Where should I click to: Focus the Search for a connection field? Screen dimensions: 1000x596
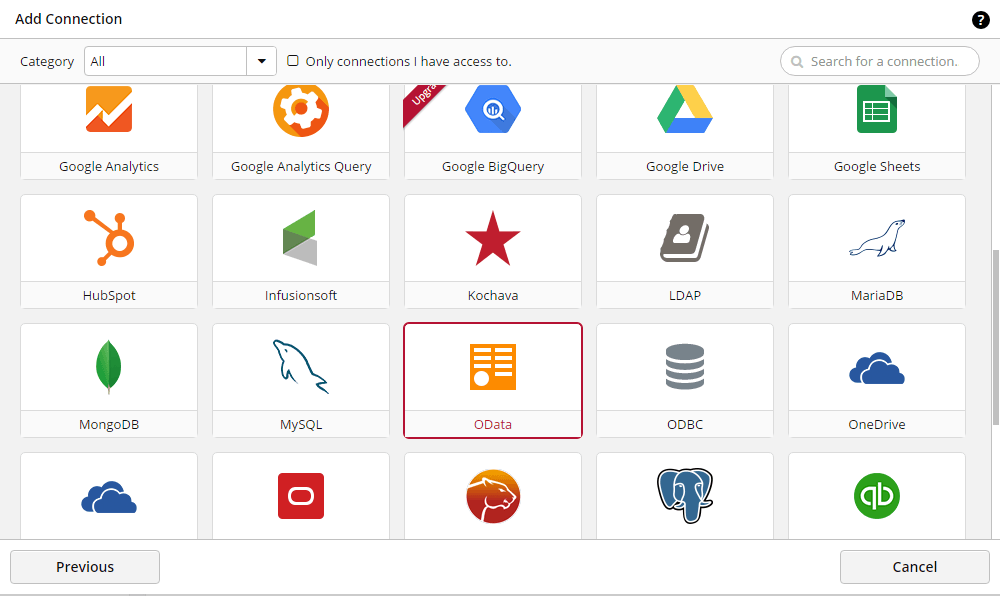tap(879, 61)
